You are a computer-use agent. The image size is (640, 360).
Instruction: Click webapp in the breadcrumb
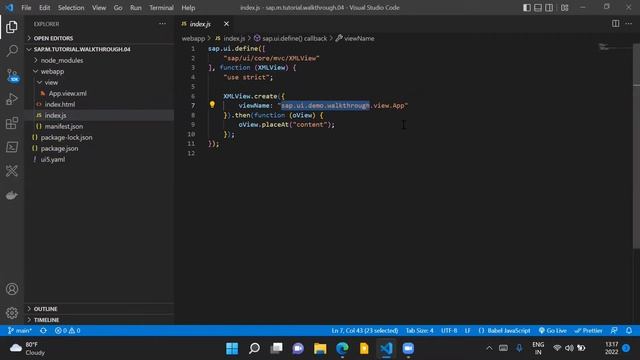[193, 38]
